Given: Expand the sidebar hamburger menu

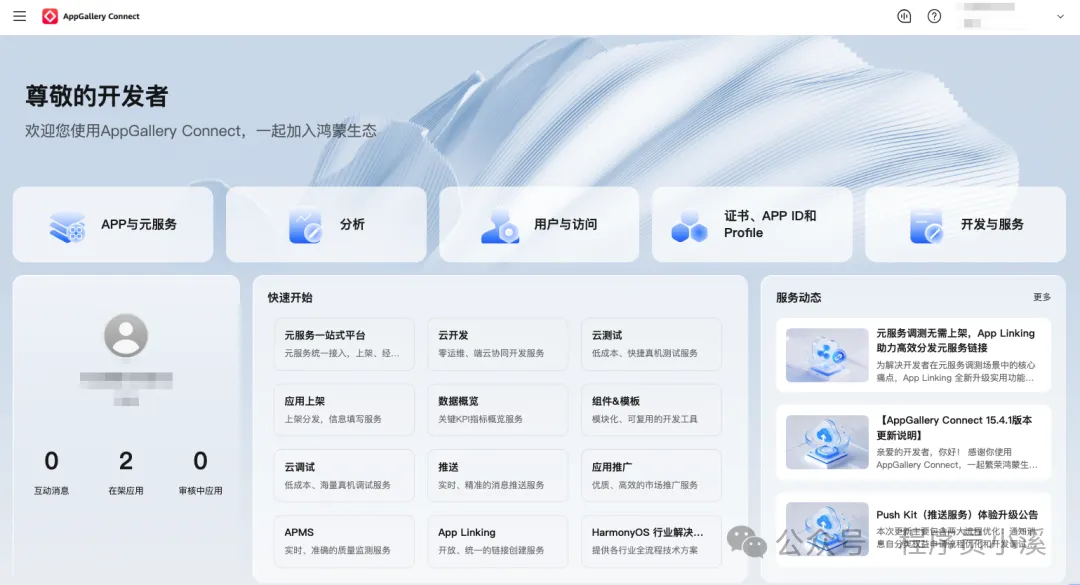Looking at the screenshot, I should (x=19, y=16).
